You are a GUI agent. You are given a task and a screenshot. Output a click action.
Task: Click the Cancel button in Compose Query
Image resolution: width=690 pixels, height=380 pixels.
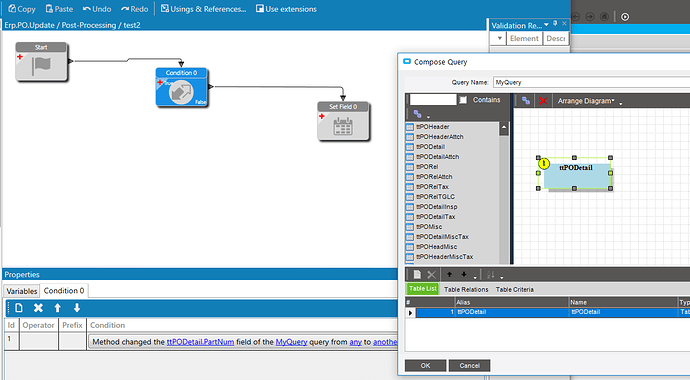470,365
